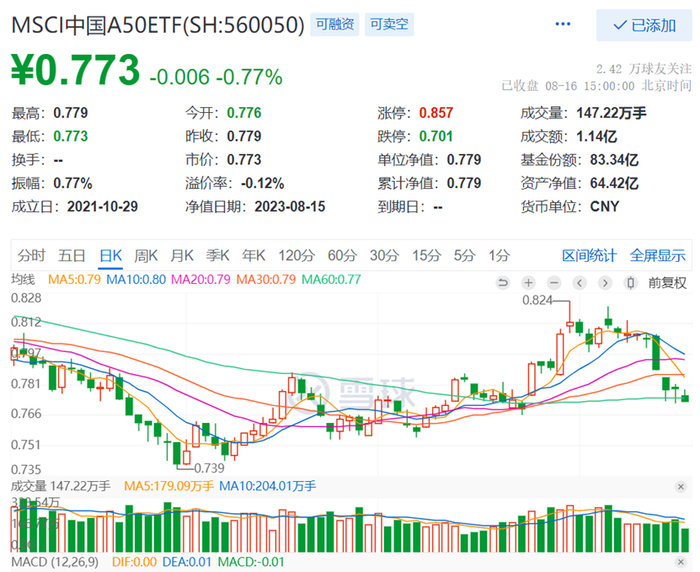
Task: Click the 可卖空 tag
Action: [x=389, y=24]
